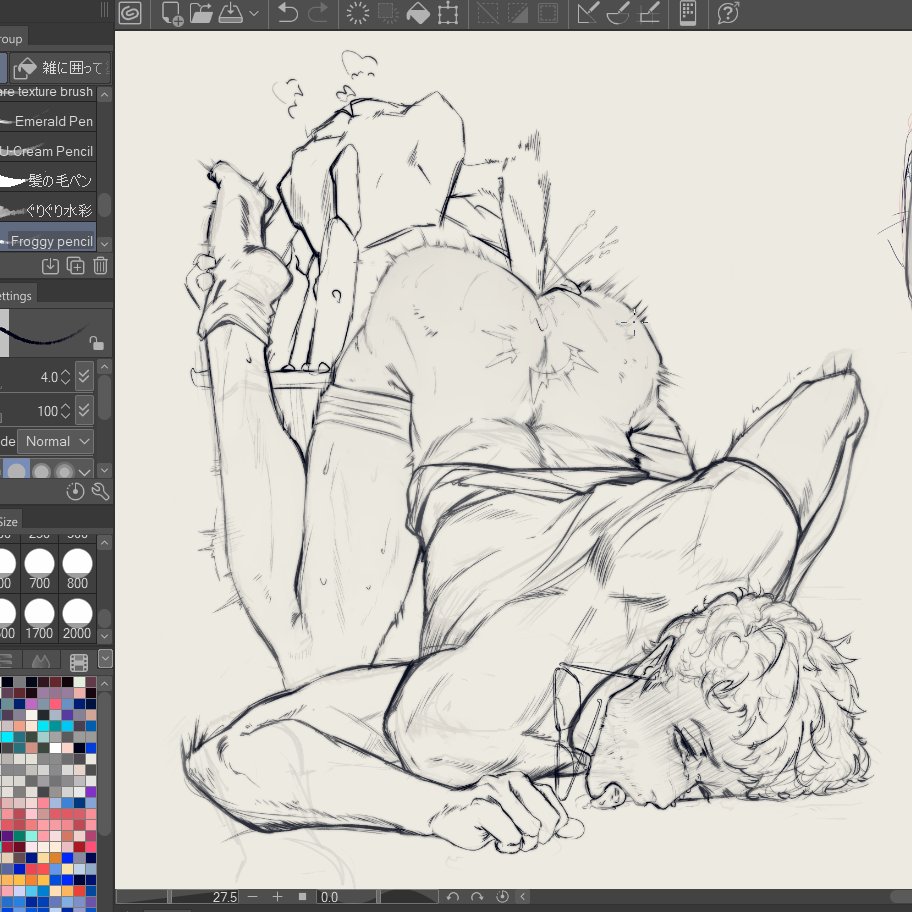Open a file from folder icon

point(201,13)
